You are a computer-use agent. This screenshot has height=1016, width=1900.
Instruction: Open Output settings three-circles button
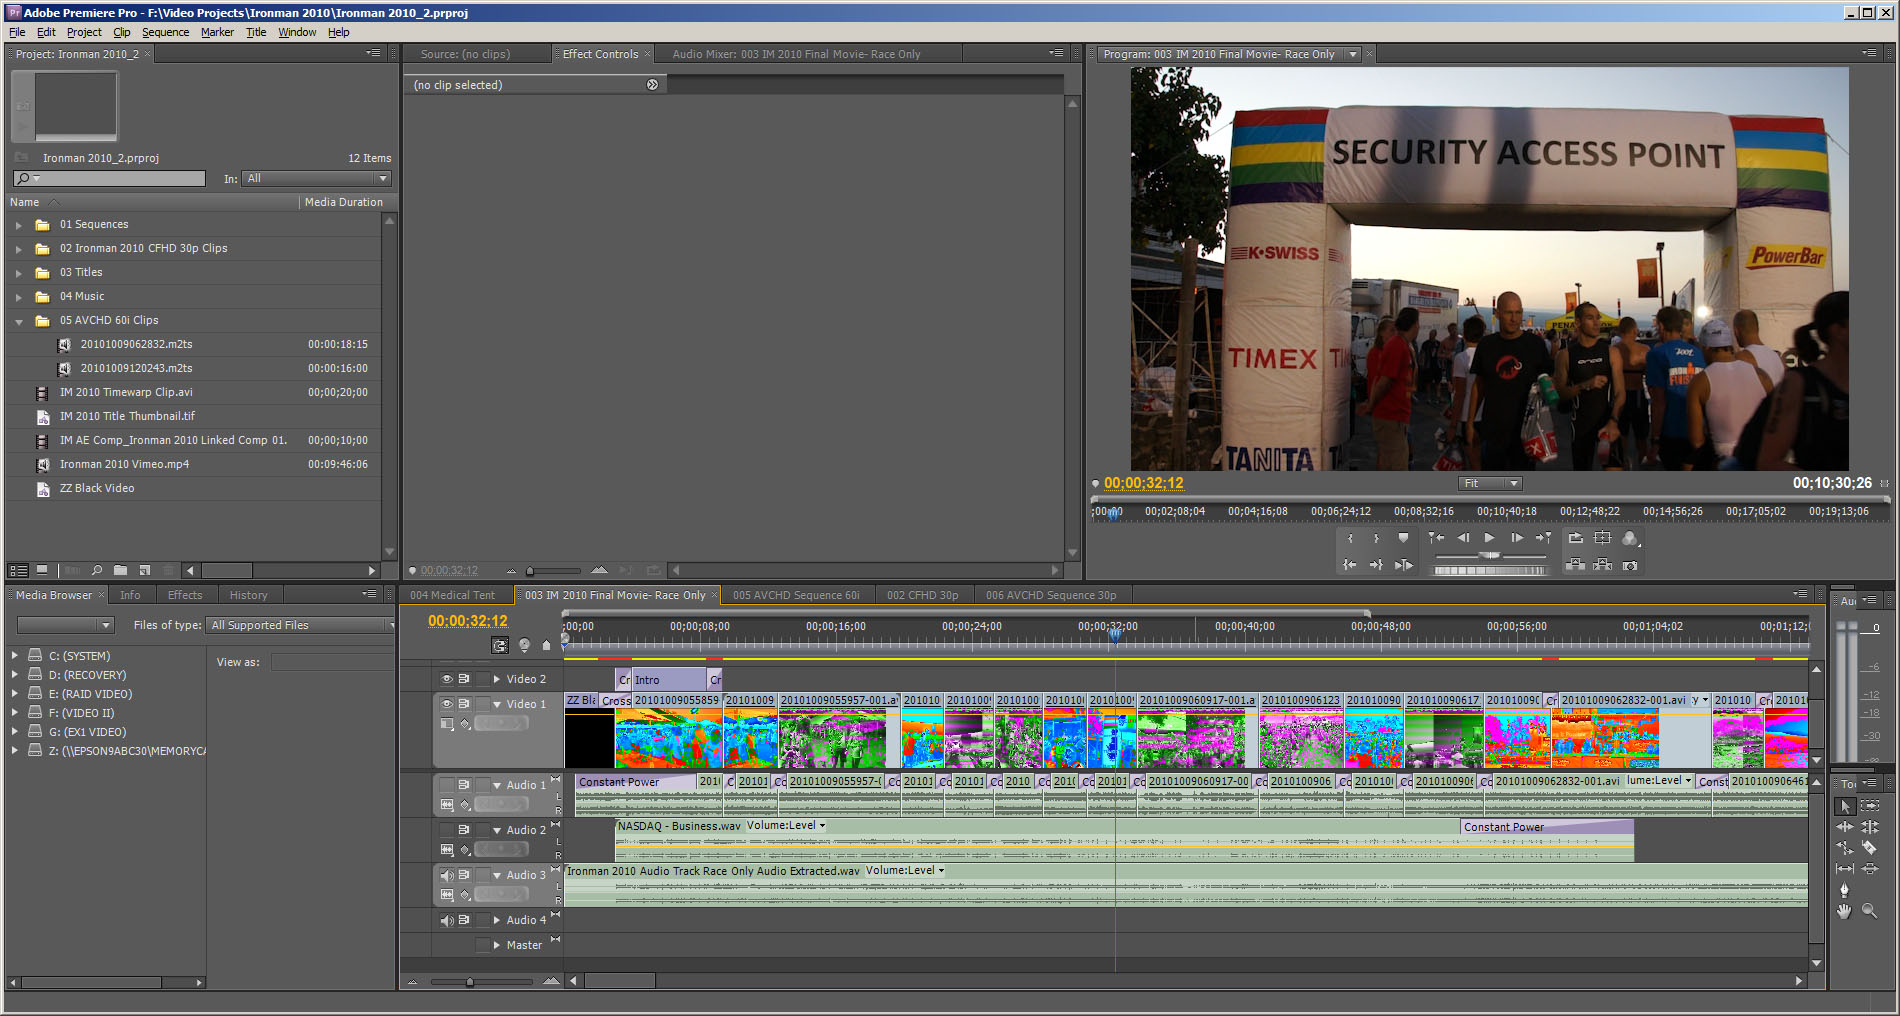[1630, 538]
